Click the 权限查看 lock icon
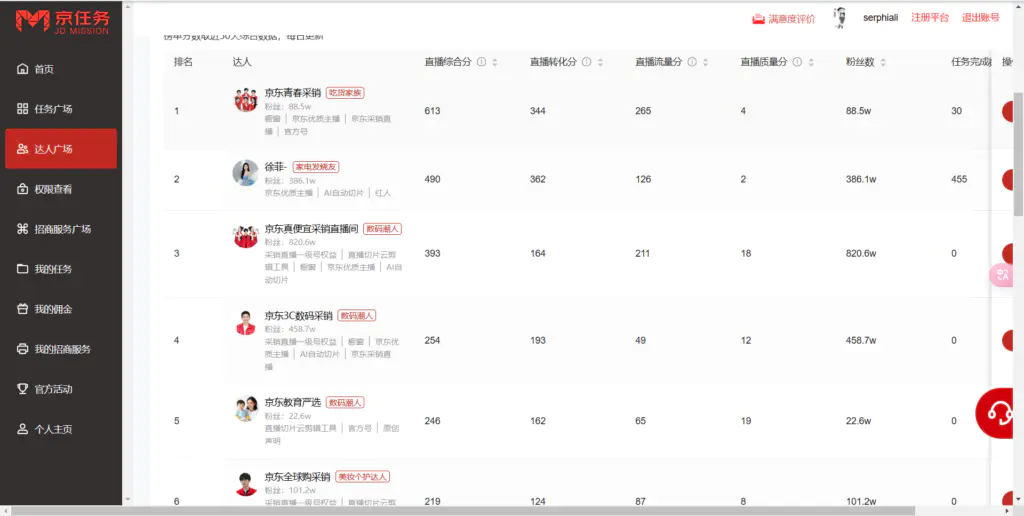This screenshot has height=516, width=1024. click(x=23, y=189)
